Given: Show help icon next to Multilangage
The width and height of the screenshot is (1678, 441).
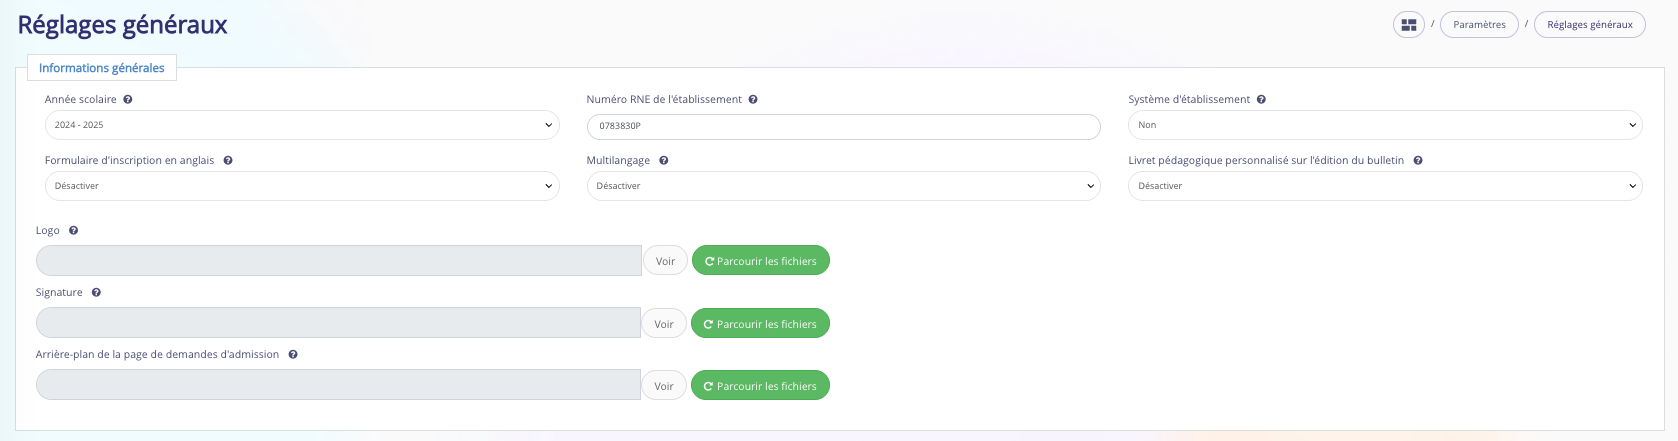Looking at the screenshot, I should coord(664,161).
